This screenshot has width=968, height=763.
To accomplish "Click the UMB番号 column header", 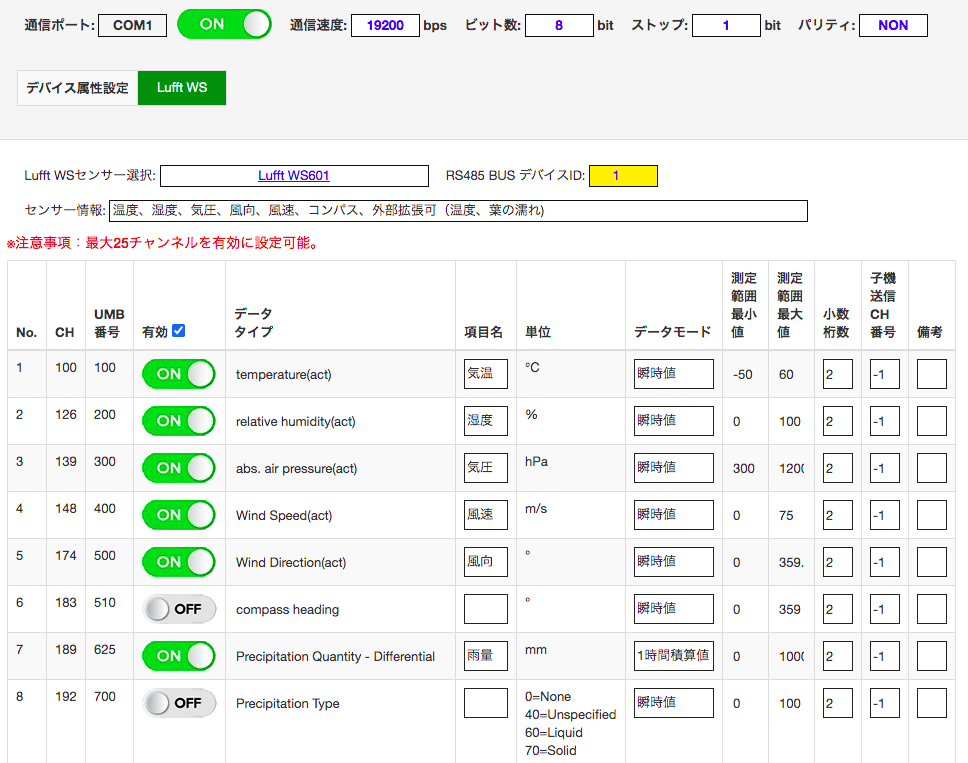I will pos(109,323).
